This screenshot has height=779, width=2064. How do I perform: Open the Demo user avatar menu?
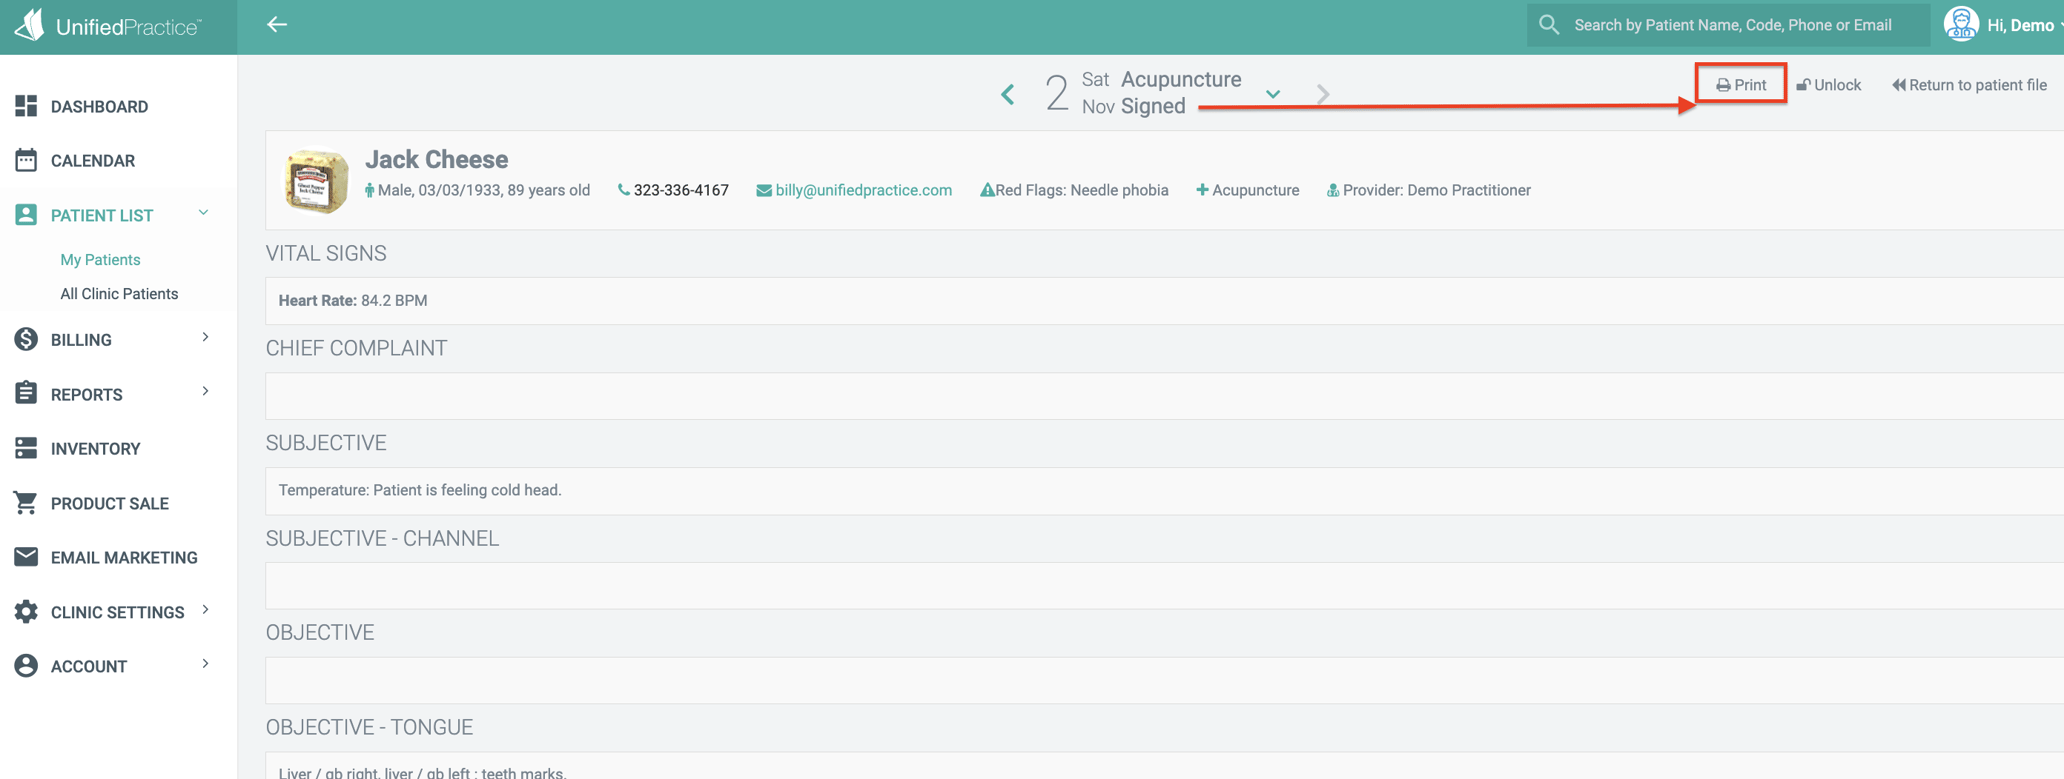coord(1961,25)
